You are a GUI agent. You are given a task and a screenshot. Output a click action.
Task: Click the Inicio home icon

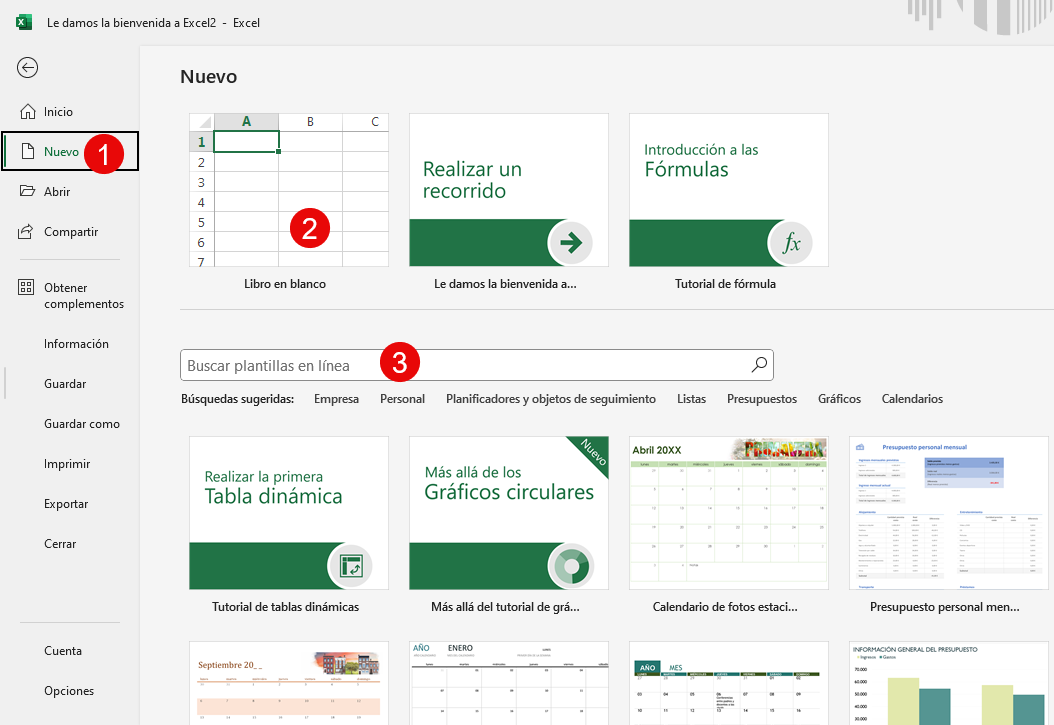pos(28,112)
